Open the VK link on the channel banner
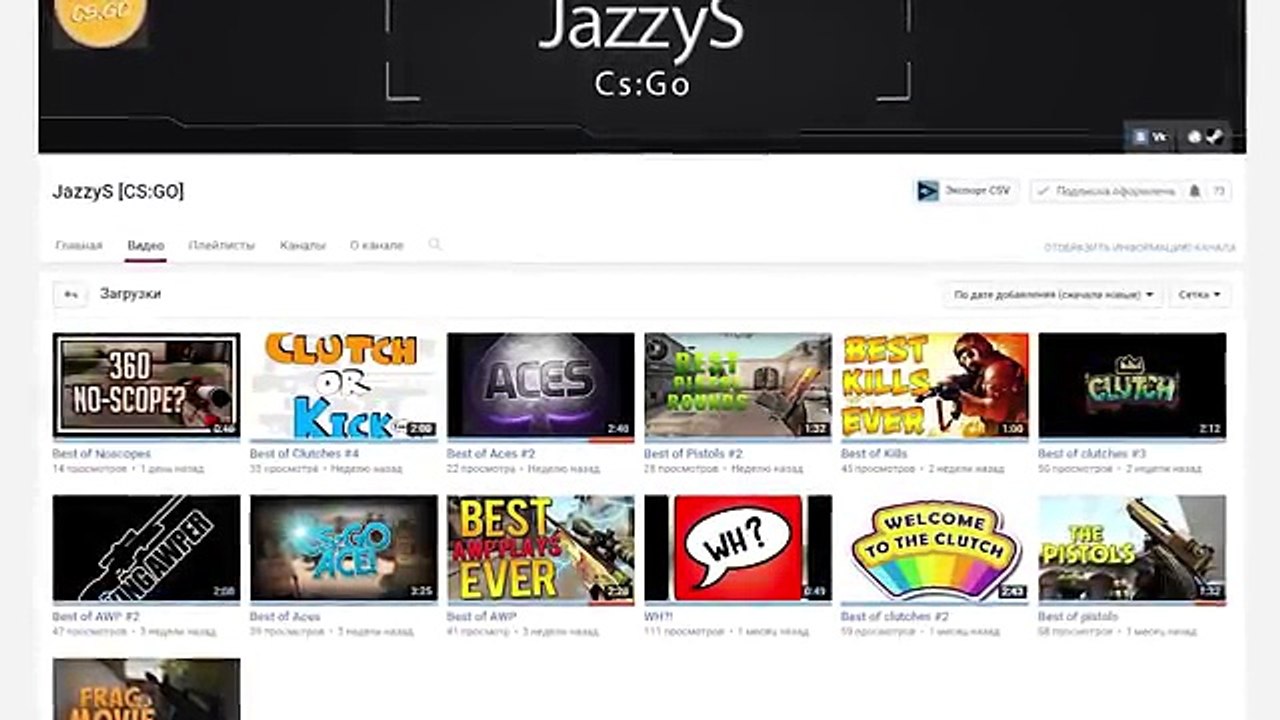The width and height of the screenshot is (1280, 720). pyautogui.click(x=1150, y=137)
